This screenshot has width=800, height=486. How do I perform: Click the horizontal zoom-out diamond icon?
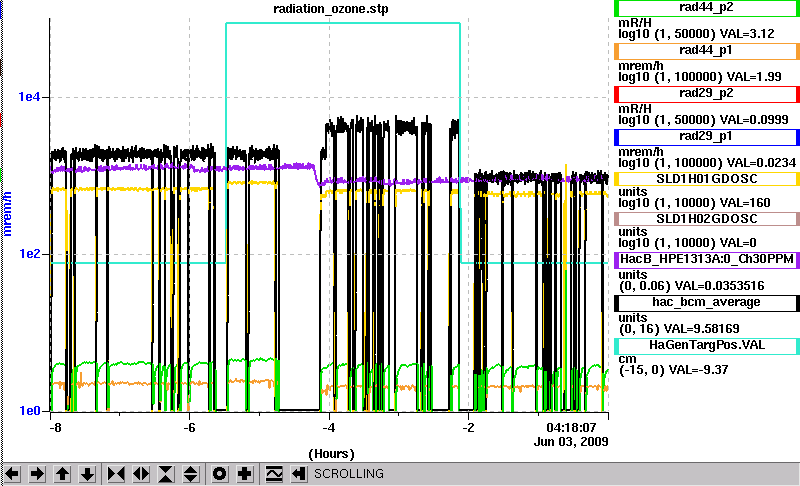[x=141, y=474]
